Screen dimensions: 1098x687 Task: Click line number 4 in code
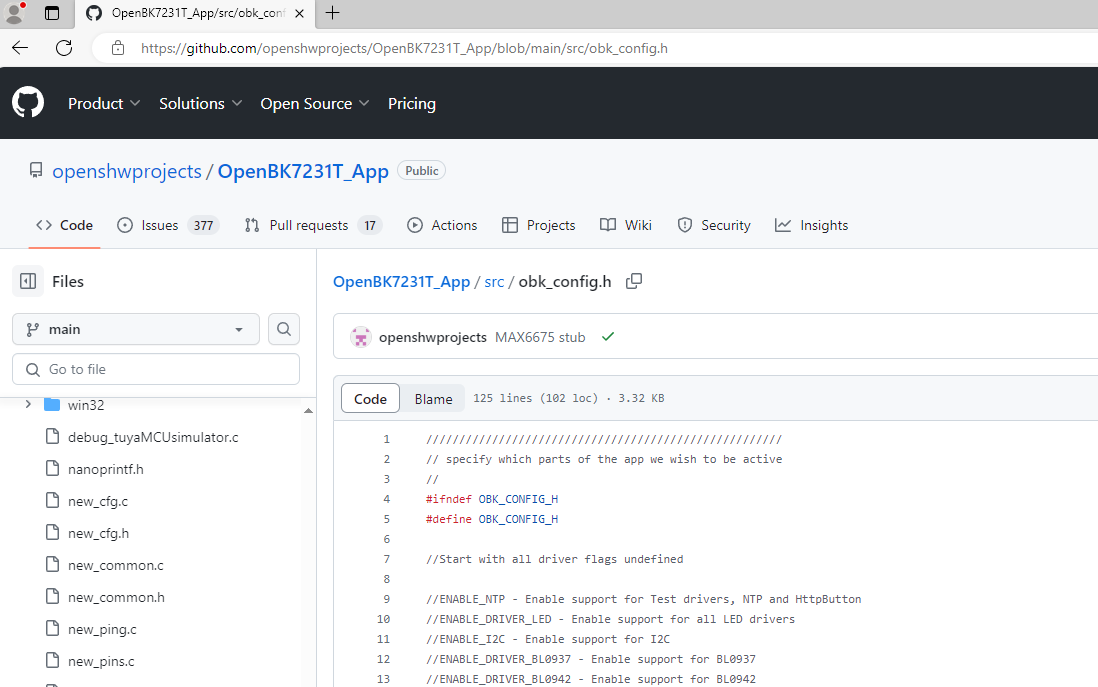coord(387,499)
